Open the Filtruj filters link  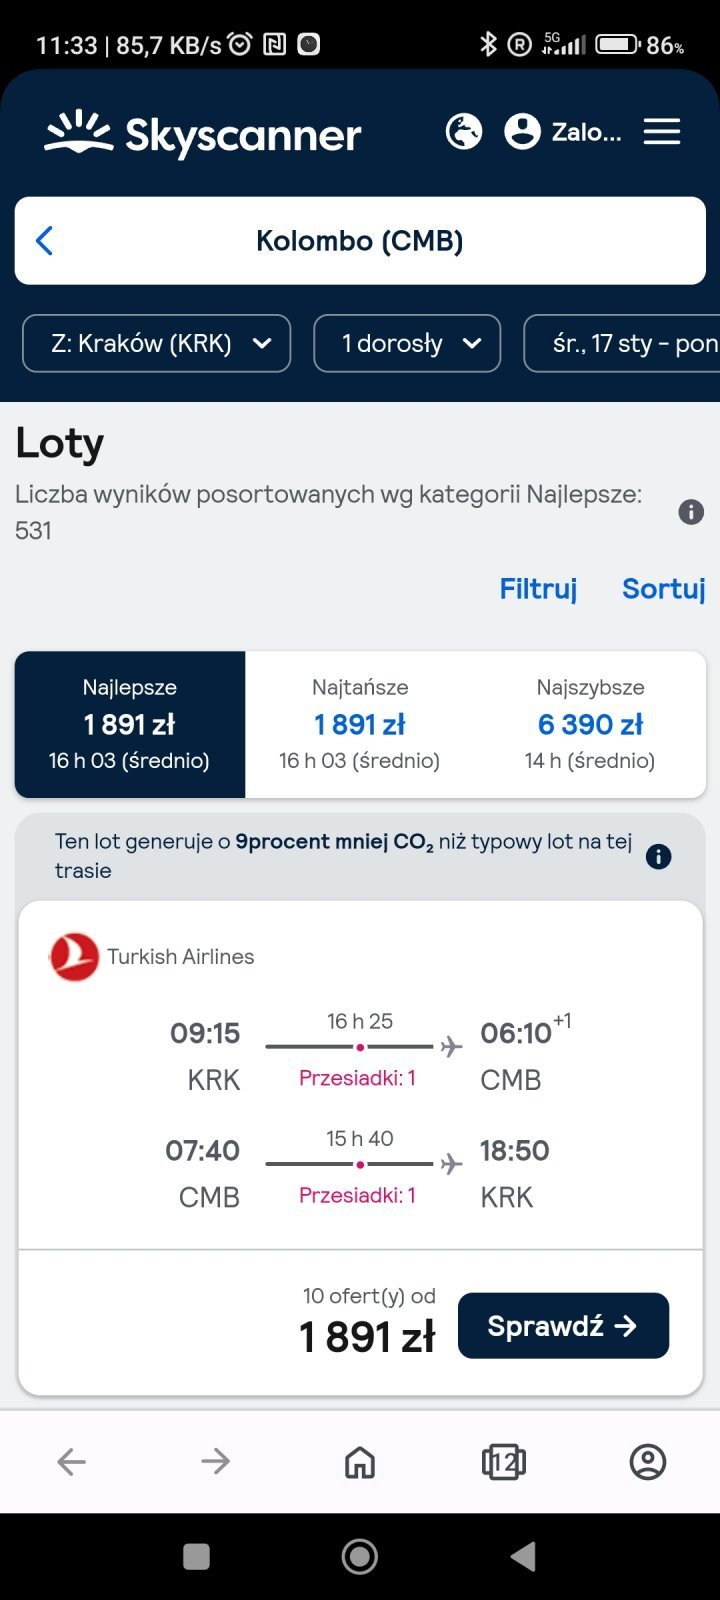(x=538, y=589)
